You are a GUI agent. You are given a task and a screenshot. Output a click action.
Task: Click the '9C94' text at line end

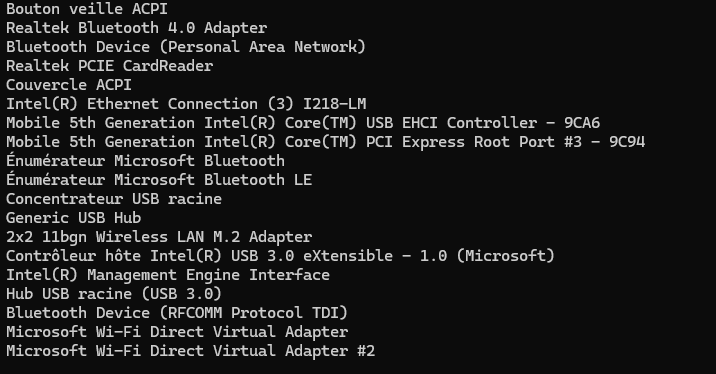(627, 142)
